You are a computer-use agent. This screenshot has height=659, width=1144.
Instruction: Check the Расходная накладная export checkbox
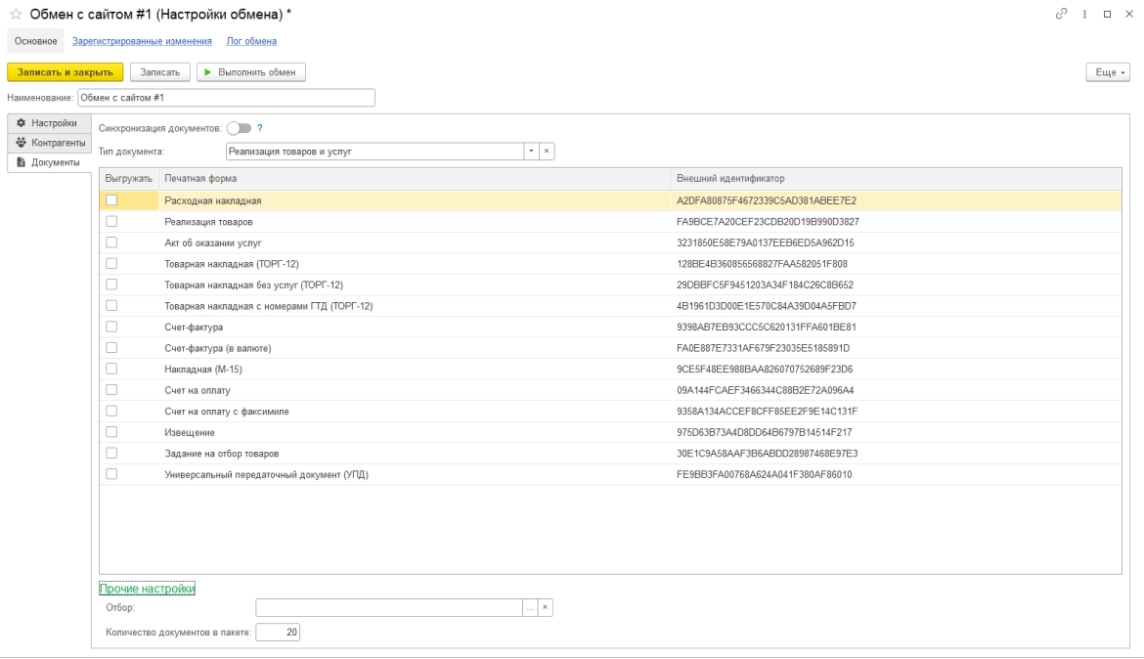[x=112, y=200]
